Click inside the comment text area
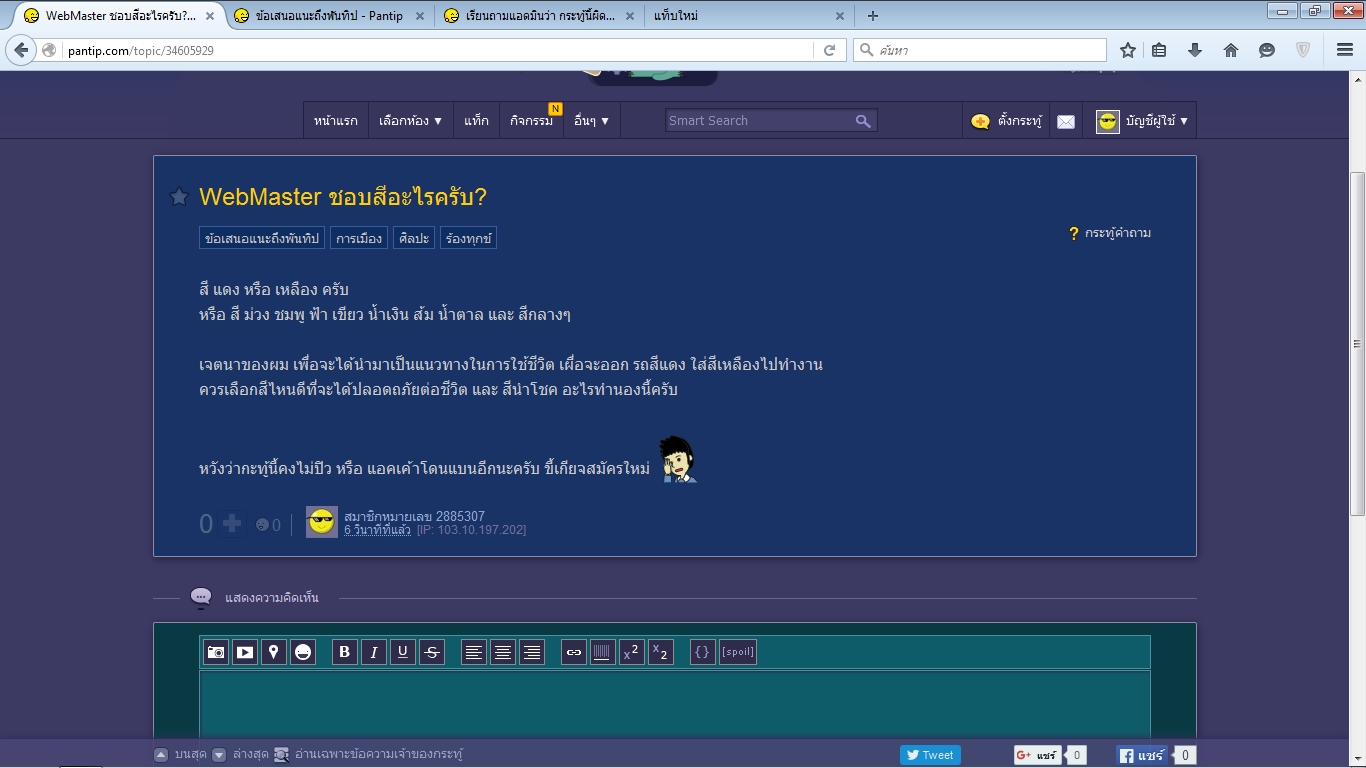 pos(675,704)
